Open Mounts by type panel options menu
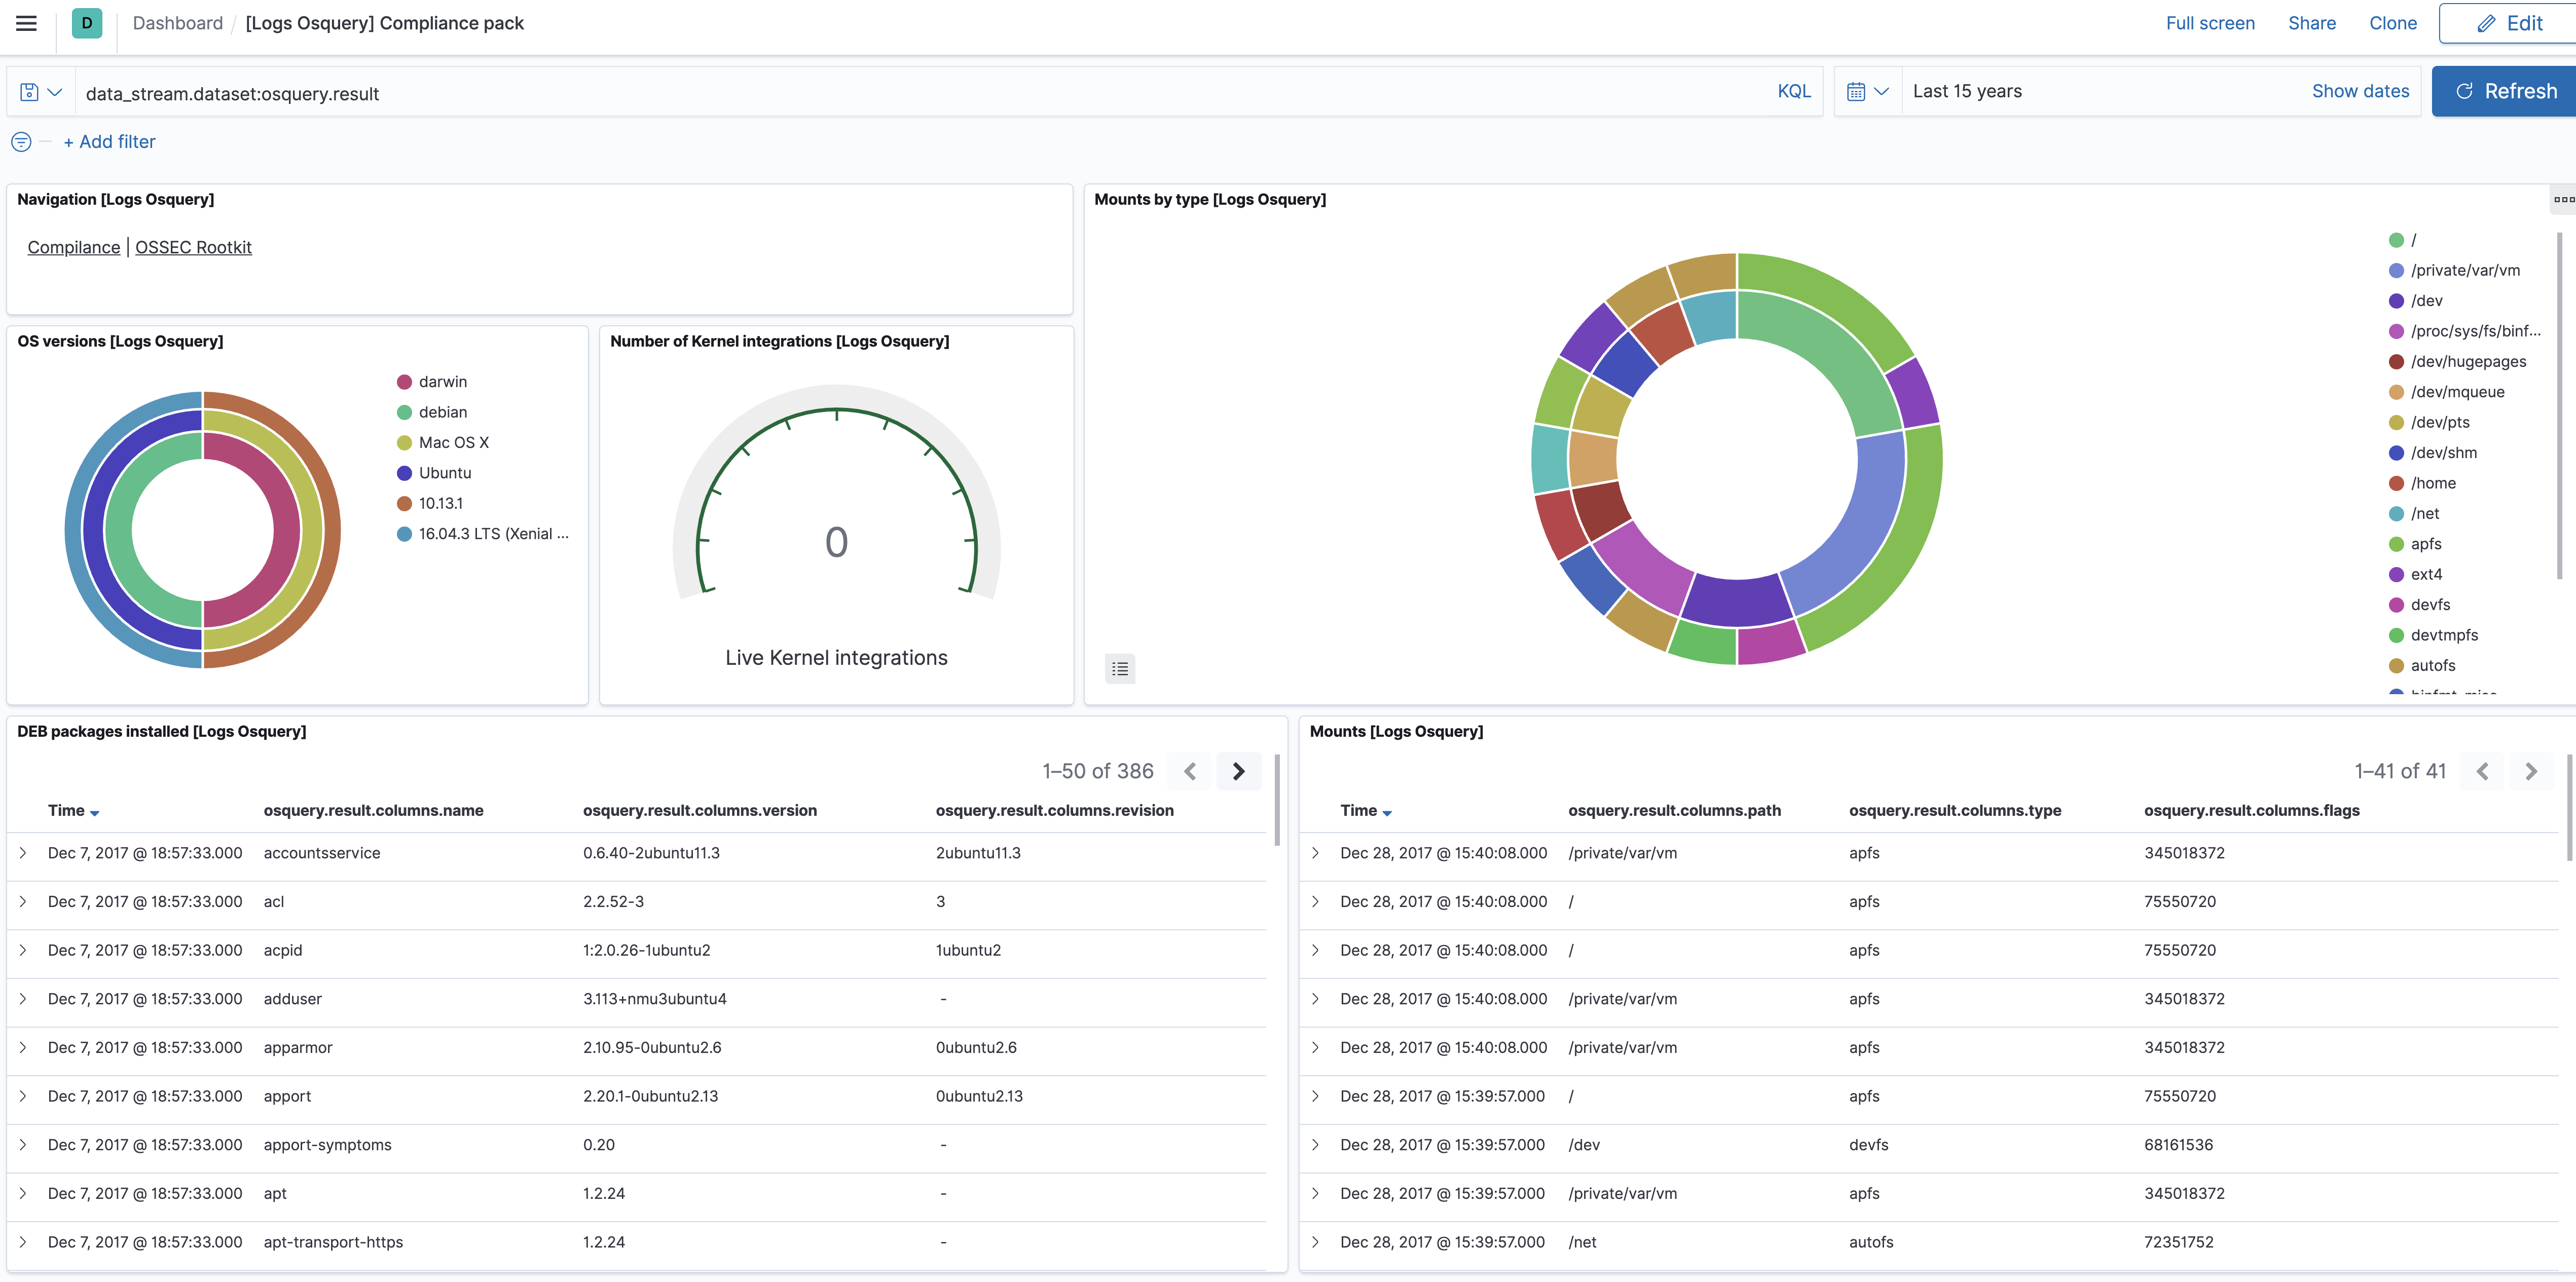The width and height of the screenshot is (2576, 1282). tap(2563, 199)
